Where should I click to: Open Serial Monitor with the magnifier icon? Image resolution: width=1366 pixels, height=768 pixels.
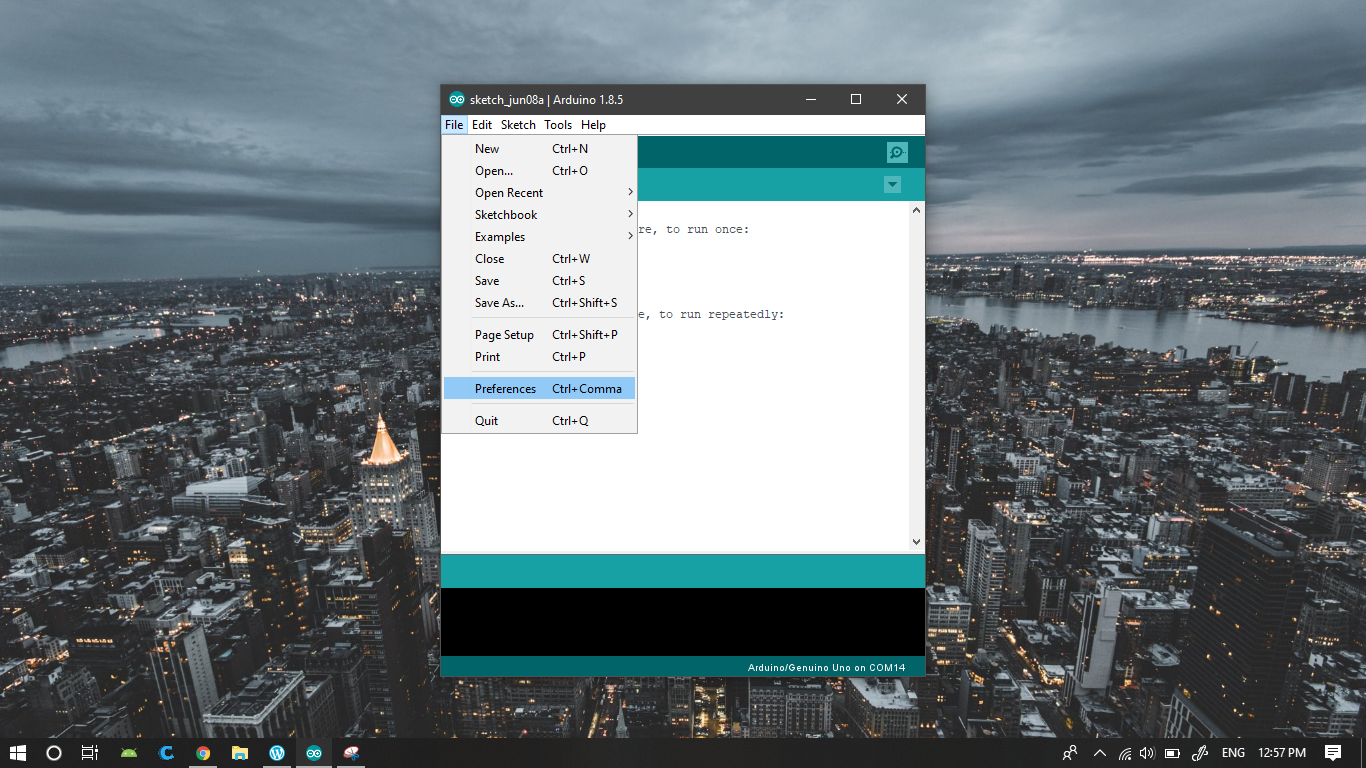(896, 151)
